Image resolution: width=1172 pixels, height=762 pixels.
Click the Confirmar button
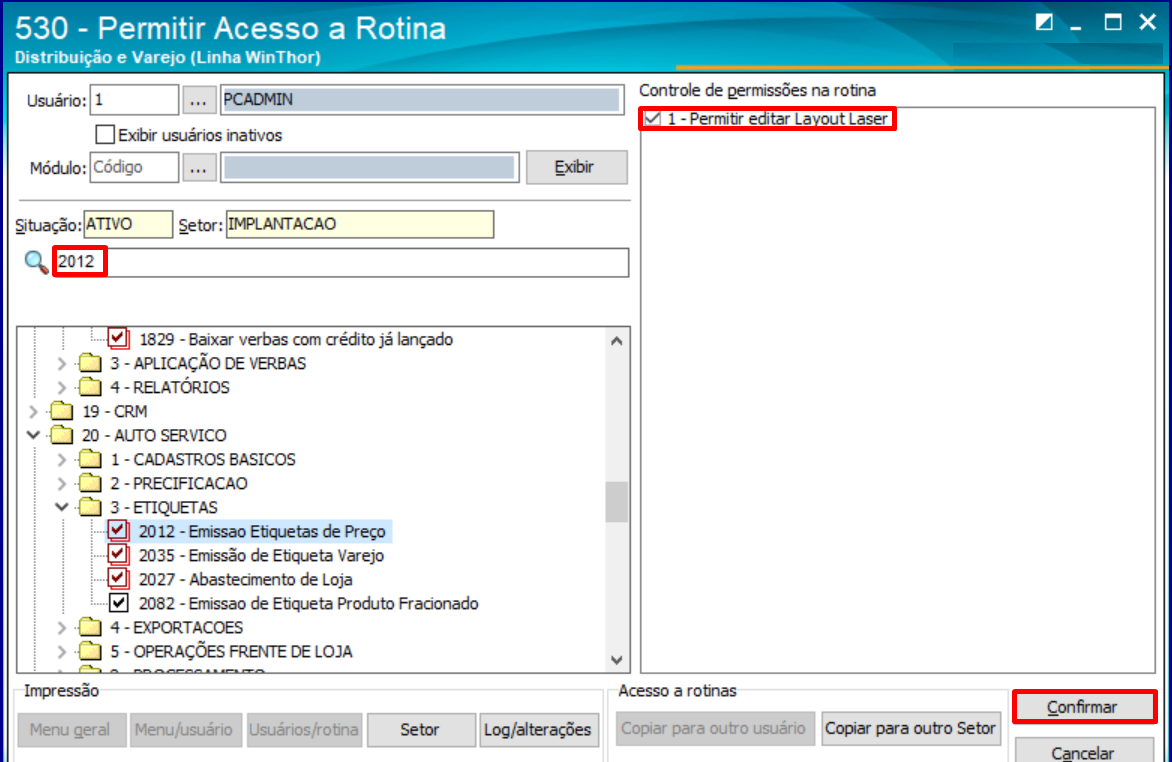(x=1084, y=707)
